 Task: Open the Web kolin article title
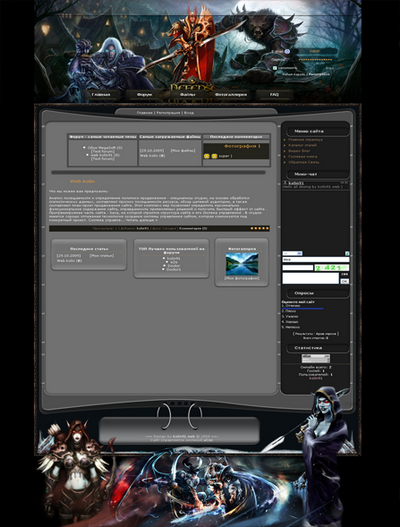coord(82,181)
